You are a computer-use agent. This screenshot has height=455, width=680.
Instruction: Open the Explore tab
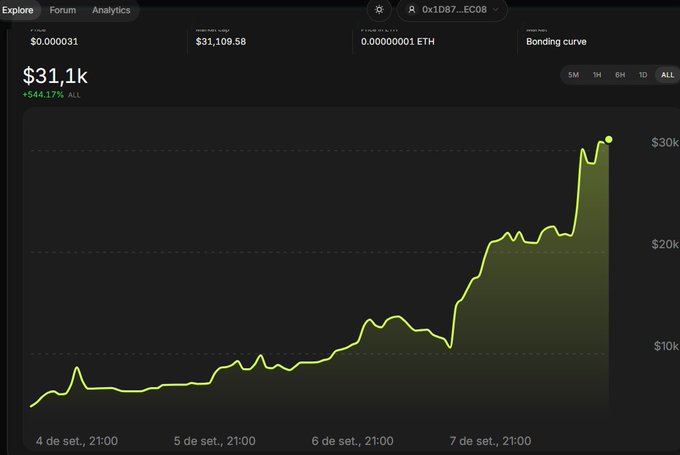(18, 10)
